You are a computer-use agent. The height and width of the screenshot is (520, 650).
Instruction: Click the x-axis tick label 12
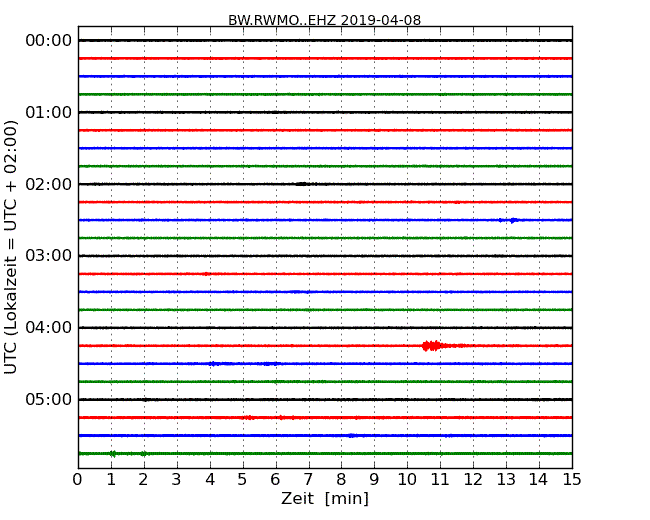click(x=473, y=480)
